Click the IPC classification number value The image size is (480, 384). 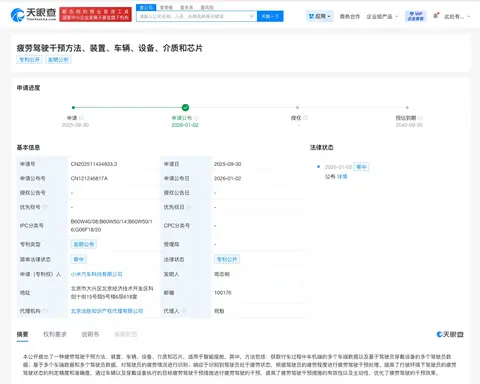tap(112, 226)
